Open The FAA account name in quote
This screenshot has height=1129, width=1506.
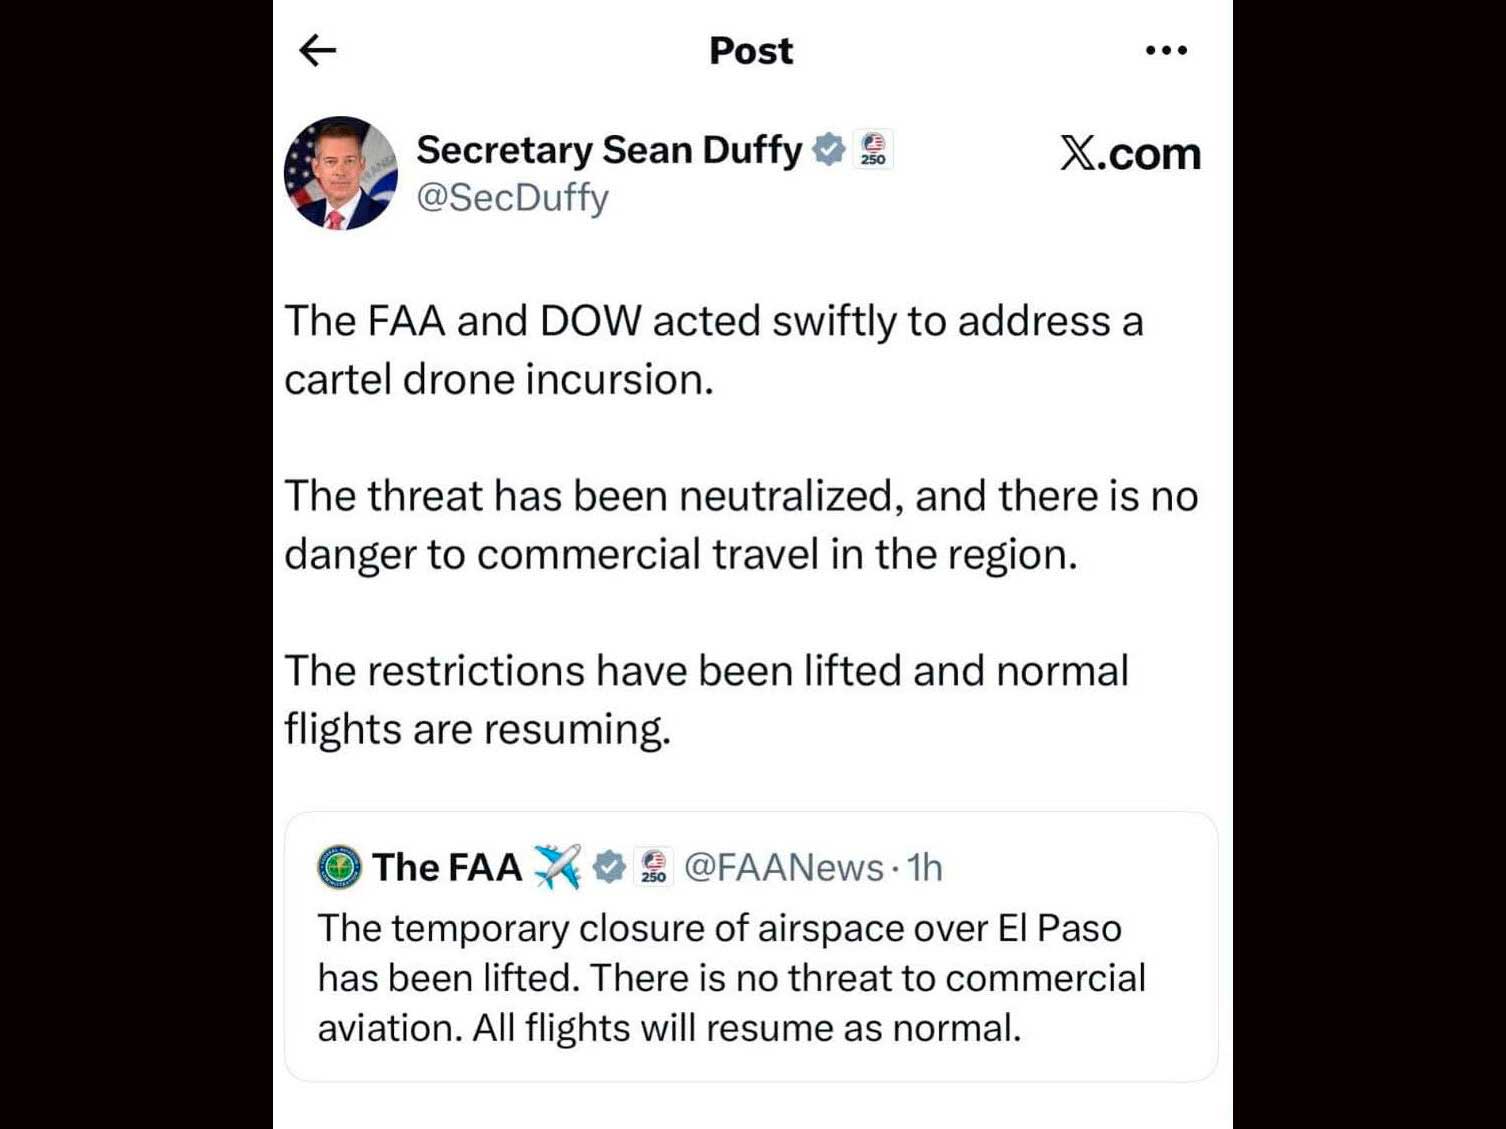point(447,867)
